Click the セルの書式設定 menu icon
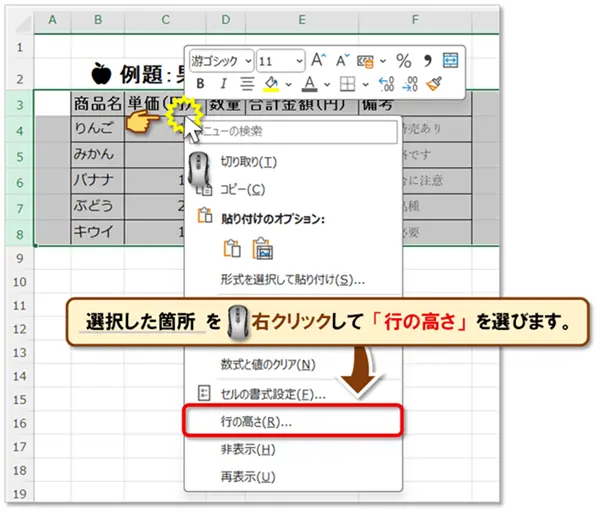The width and height of the screenshot is (600, 512). click(x=204, y=393)
